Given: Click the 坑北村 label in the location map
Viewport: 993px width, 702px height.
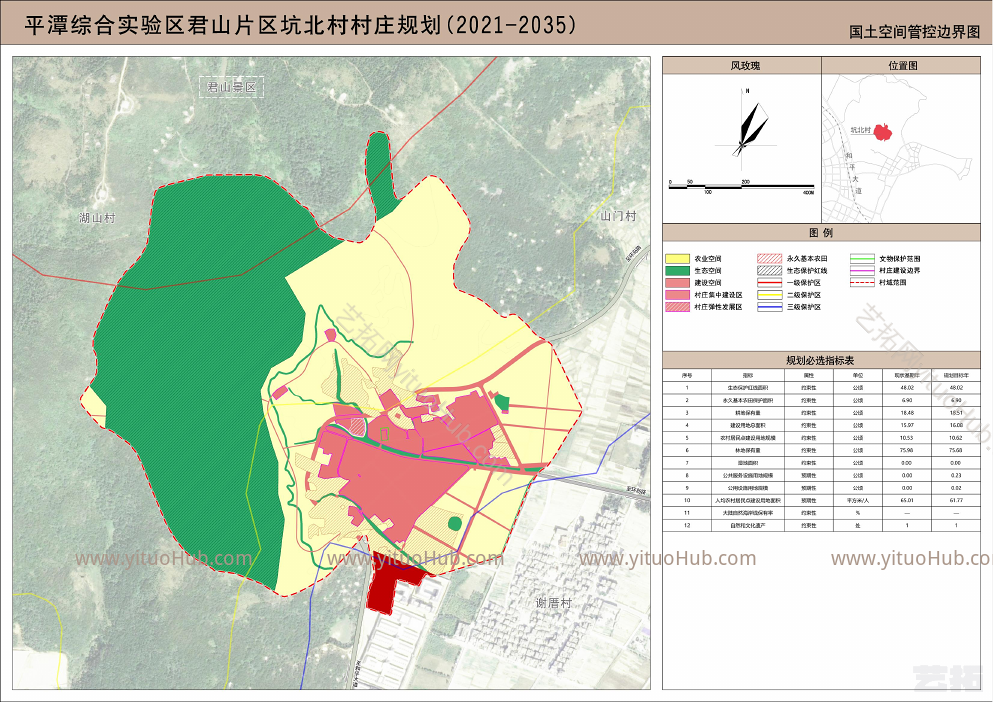Looking at the screenshot, I should coord(861,131).
